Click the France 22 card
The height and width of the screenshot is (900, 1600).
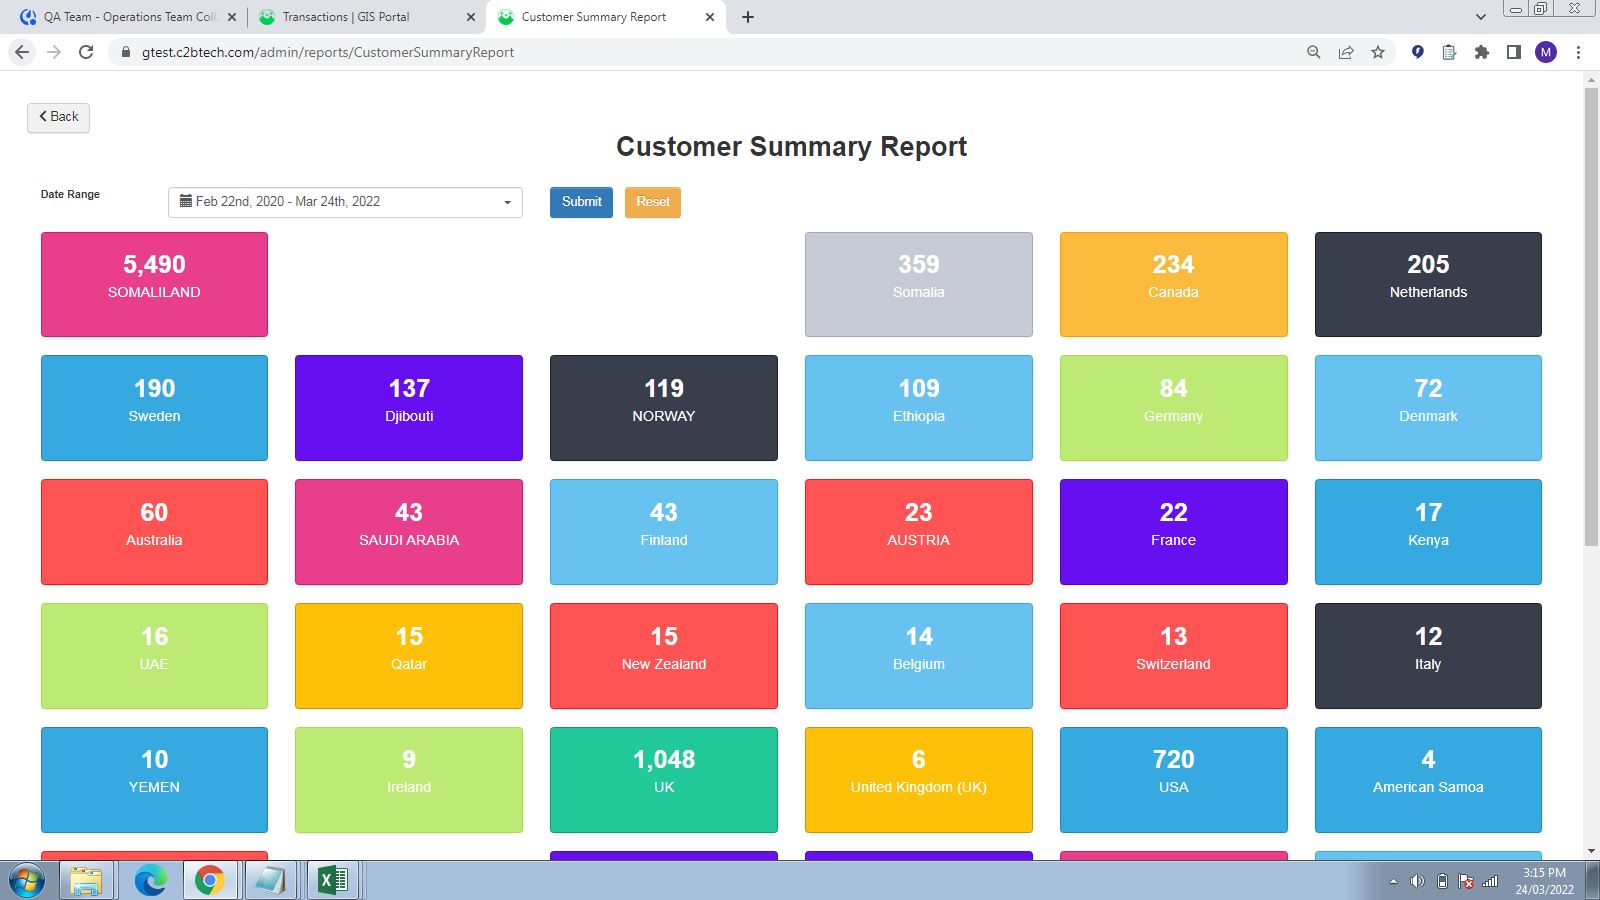click(1173, 532)
